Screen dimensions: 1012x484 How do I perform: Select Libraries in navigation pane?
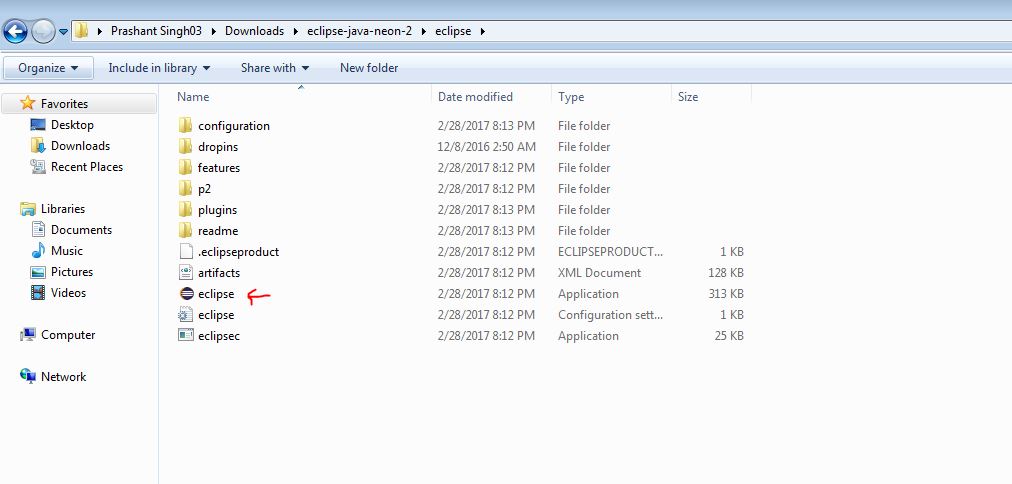tap(63, 208)
